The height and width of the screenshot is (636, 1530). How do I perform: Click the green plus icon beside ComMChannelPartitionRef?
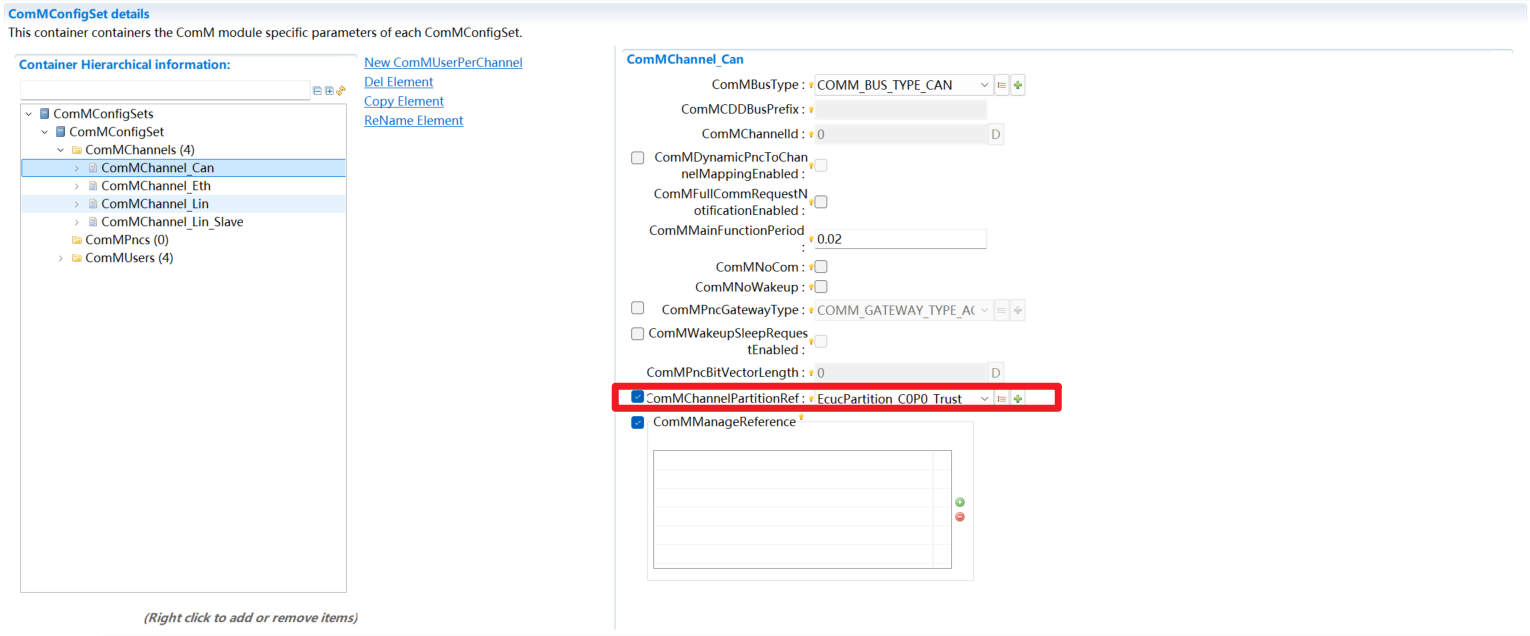(x=1018, y=399)
